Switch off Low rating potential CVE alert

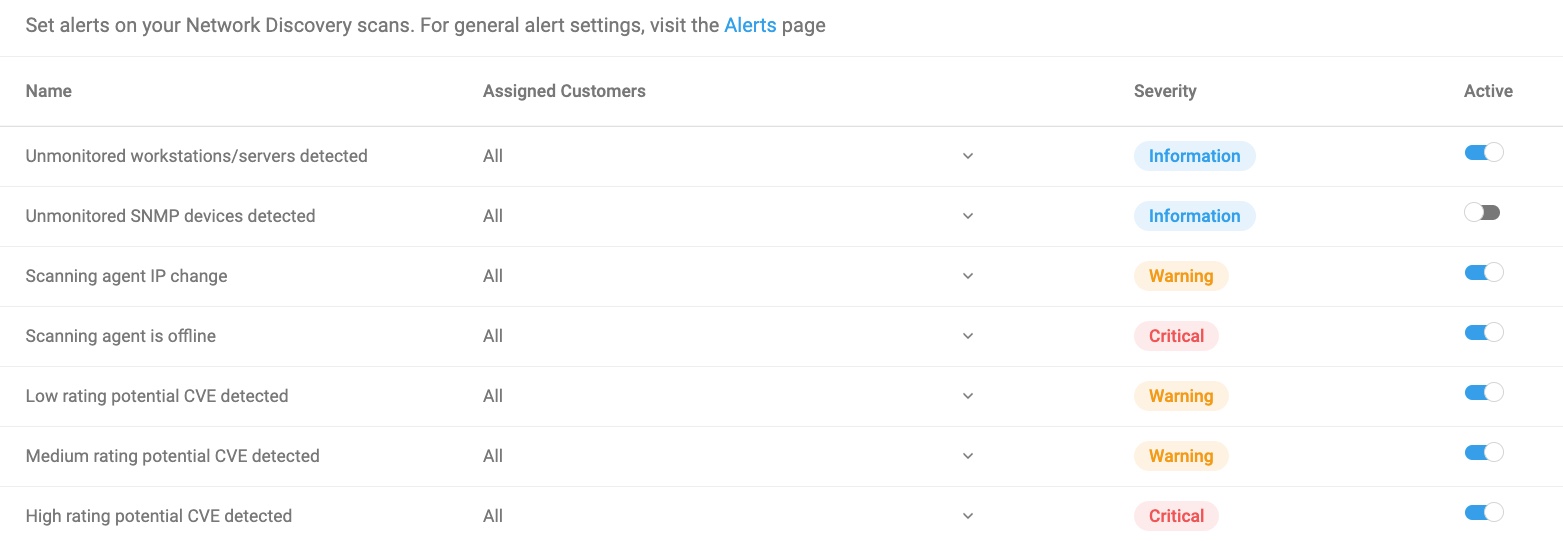click(x=1484, y=393)
